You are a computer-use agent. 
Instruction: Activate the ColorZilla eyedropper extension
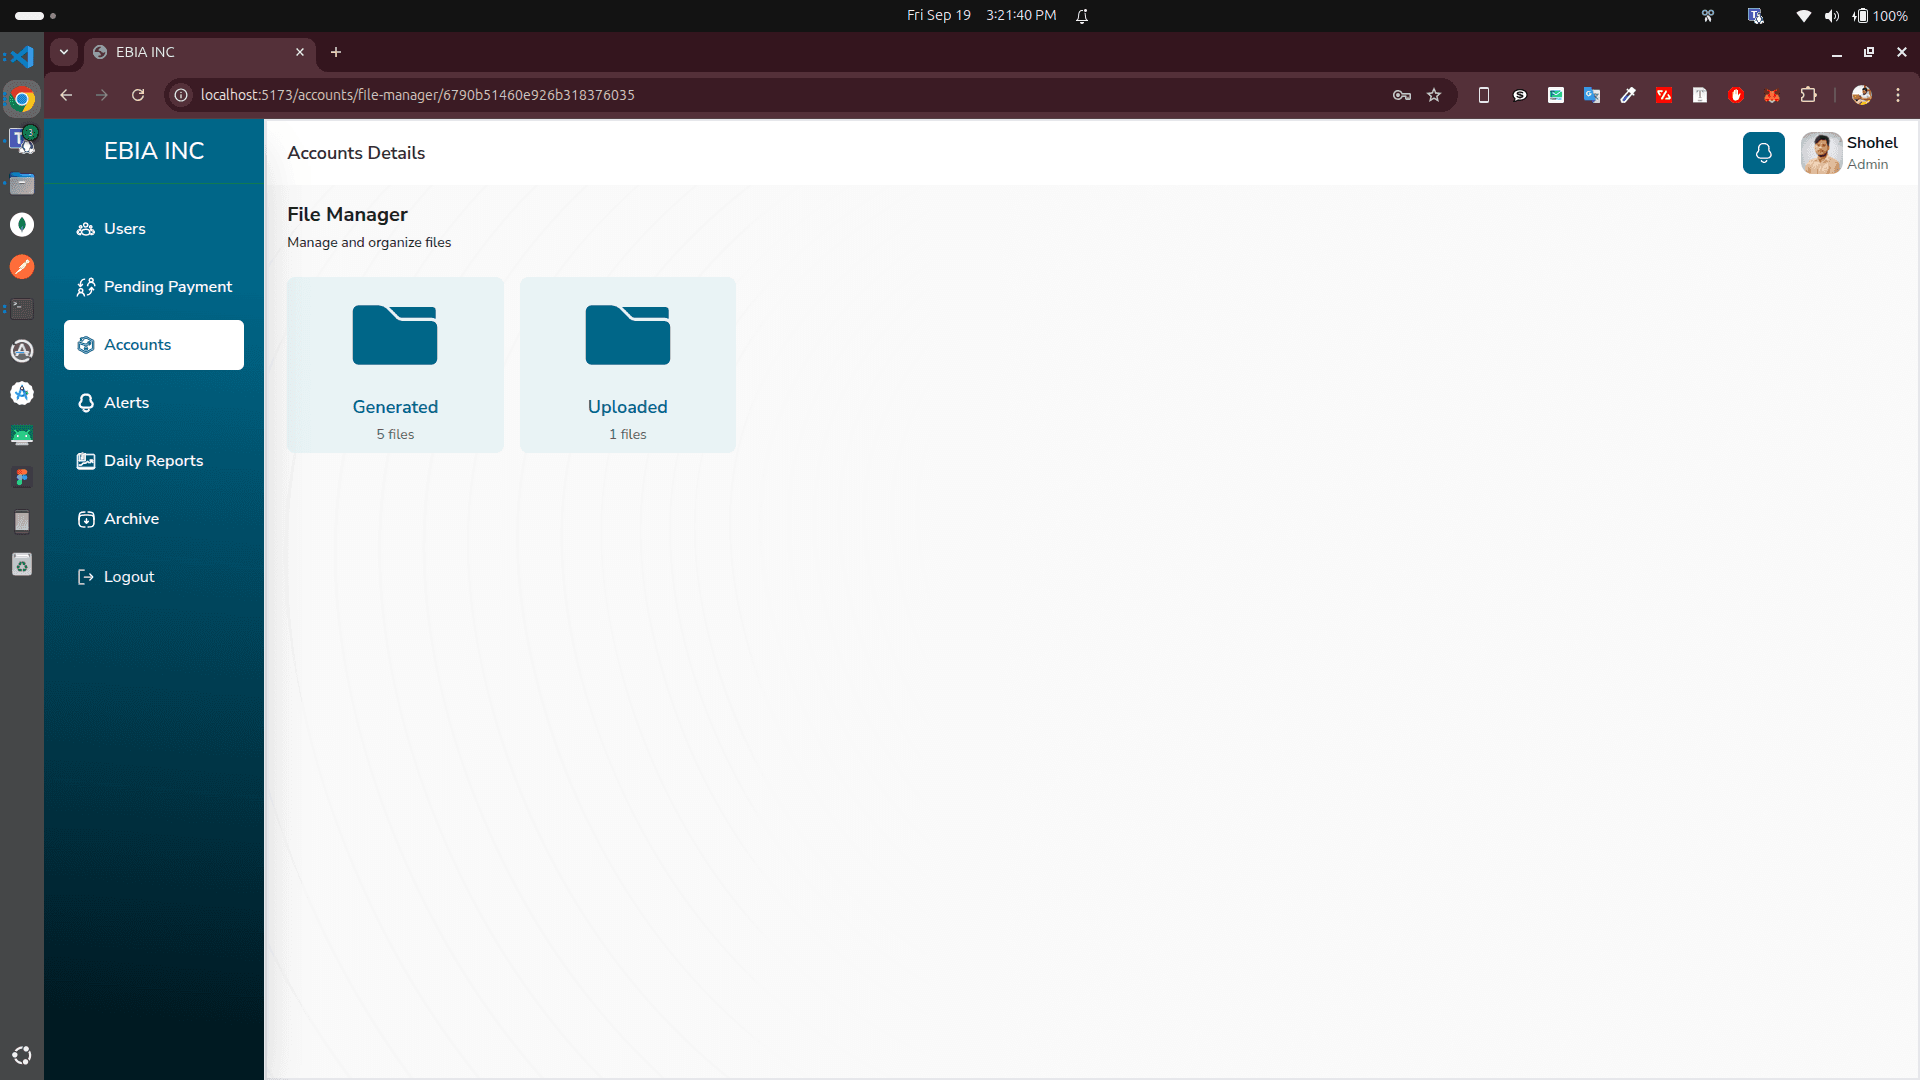coord(1628,95)
